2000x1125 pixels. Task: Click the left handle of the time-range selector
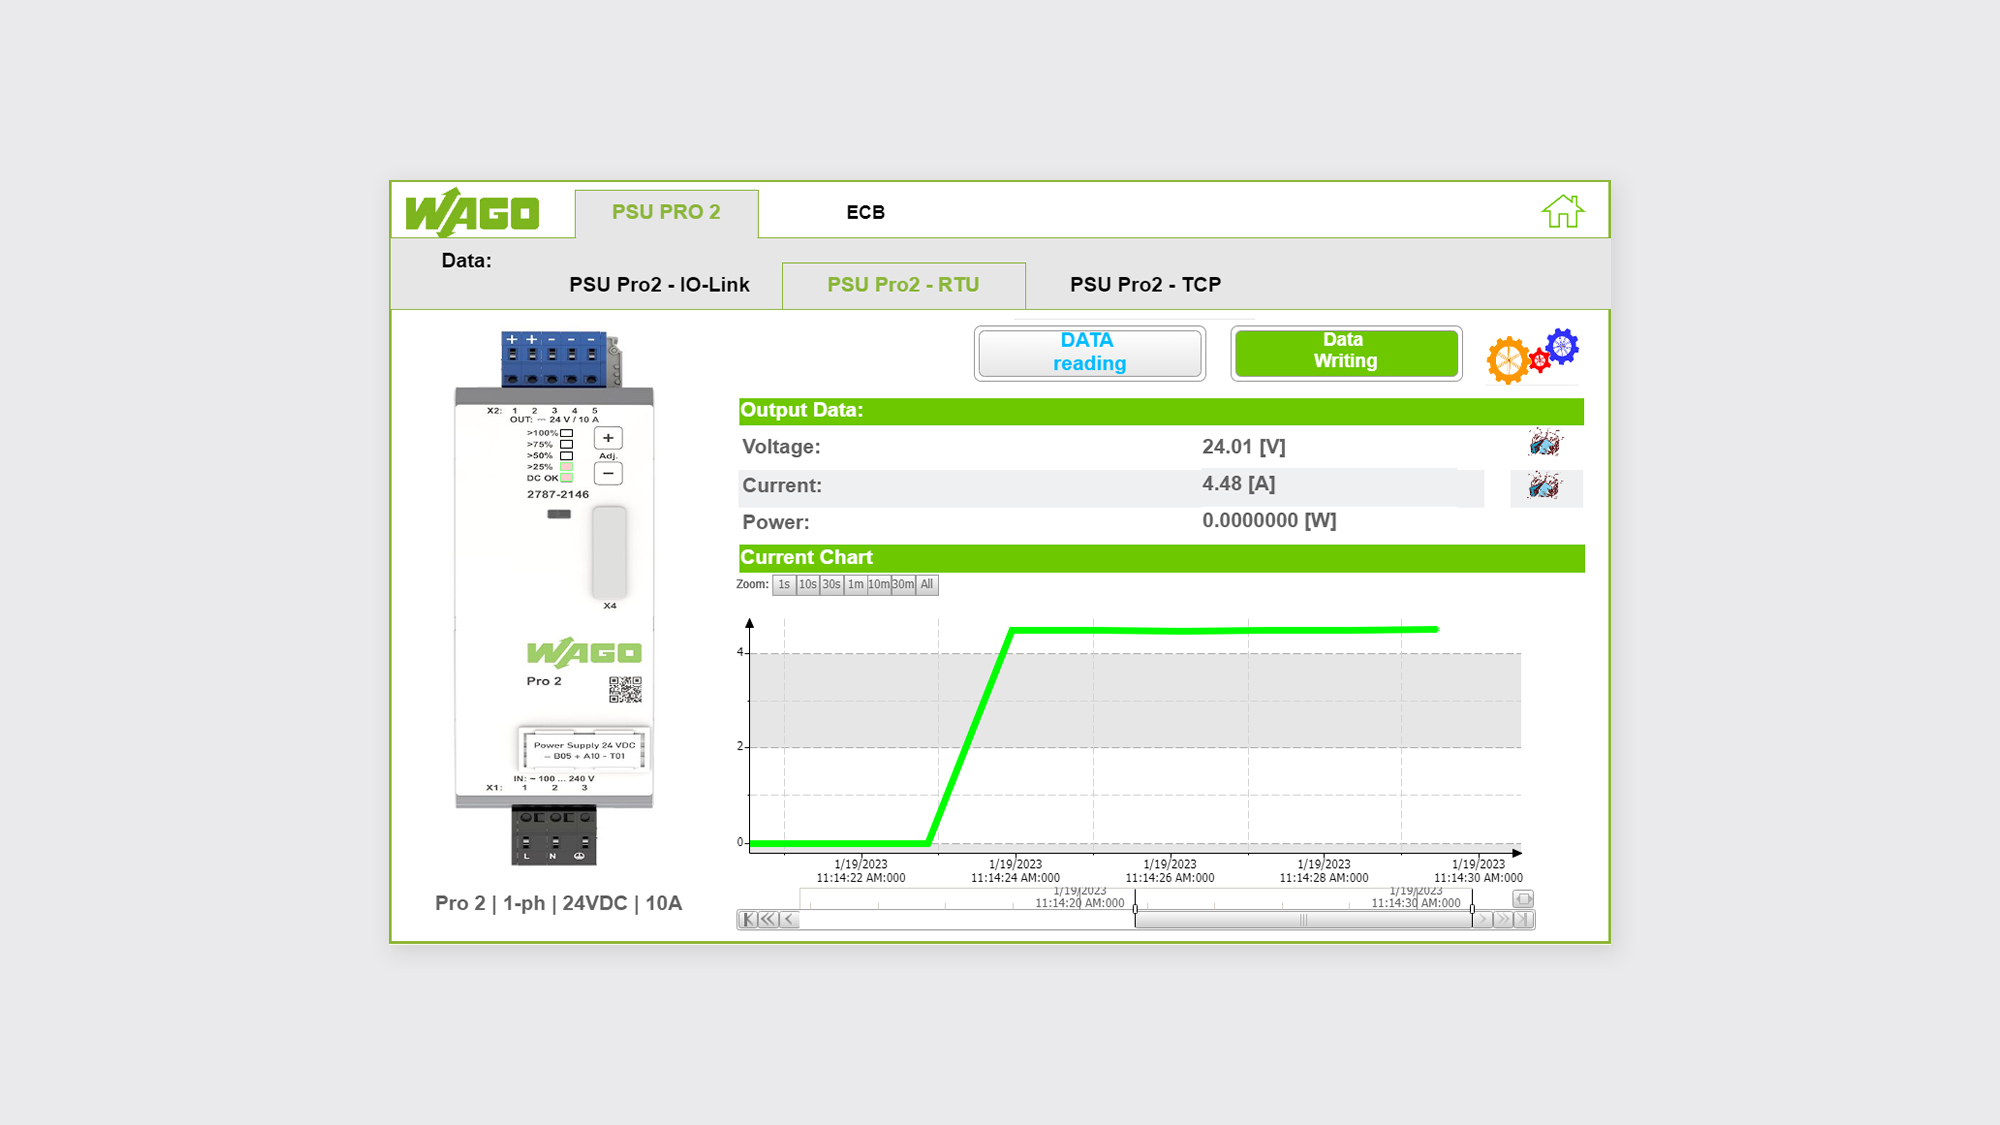click(1135, 908)
